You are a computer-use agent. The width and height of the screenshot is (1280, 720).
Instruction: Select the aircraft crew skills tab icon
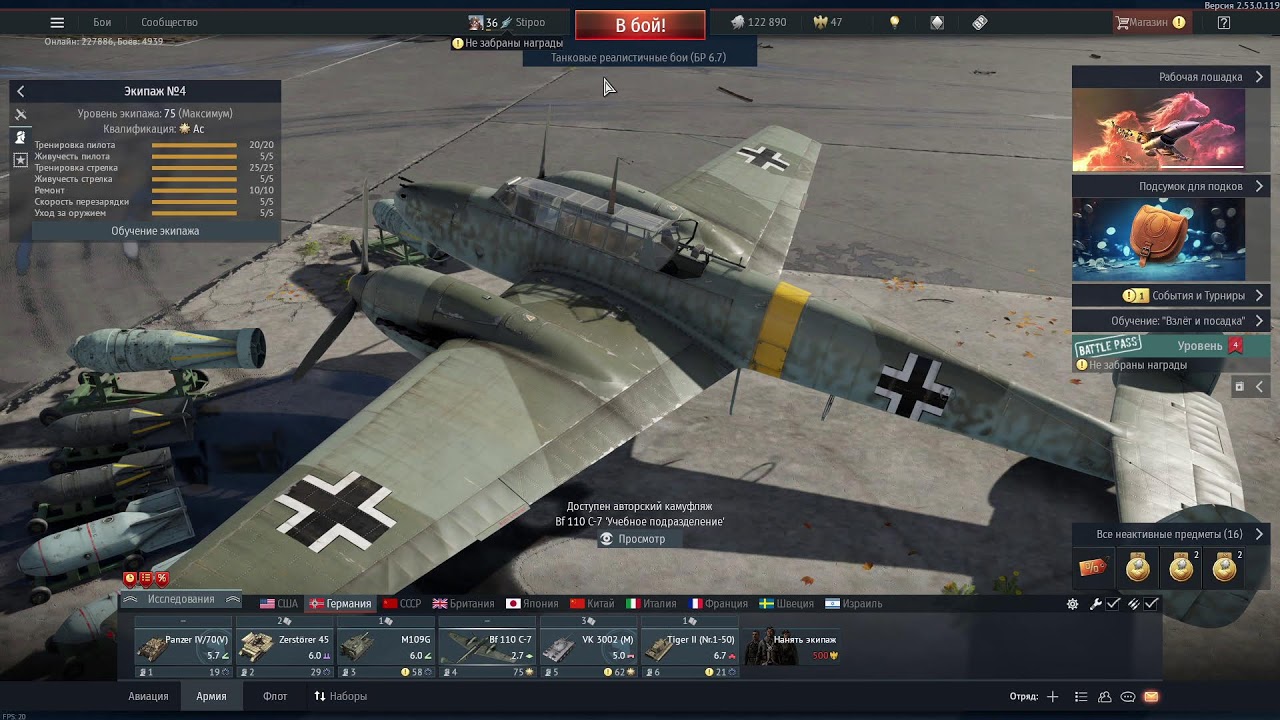[x=20, y=114]
